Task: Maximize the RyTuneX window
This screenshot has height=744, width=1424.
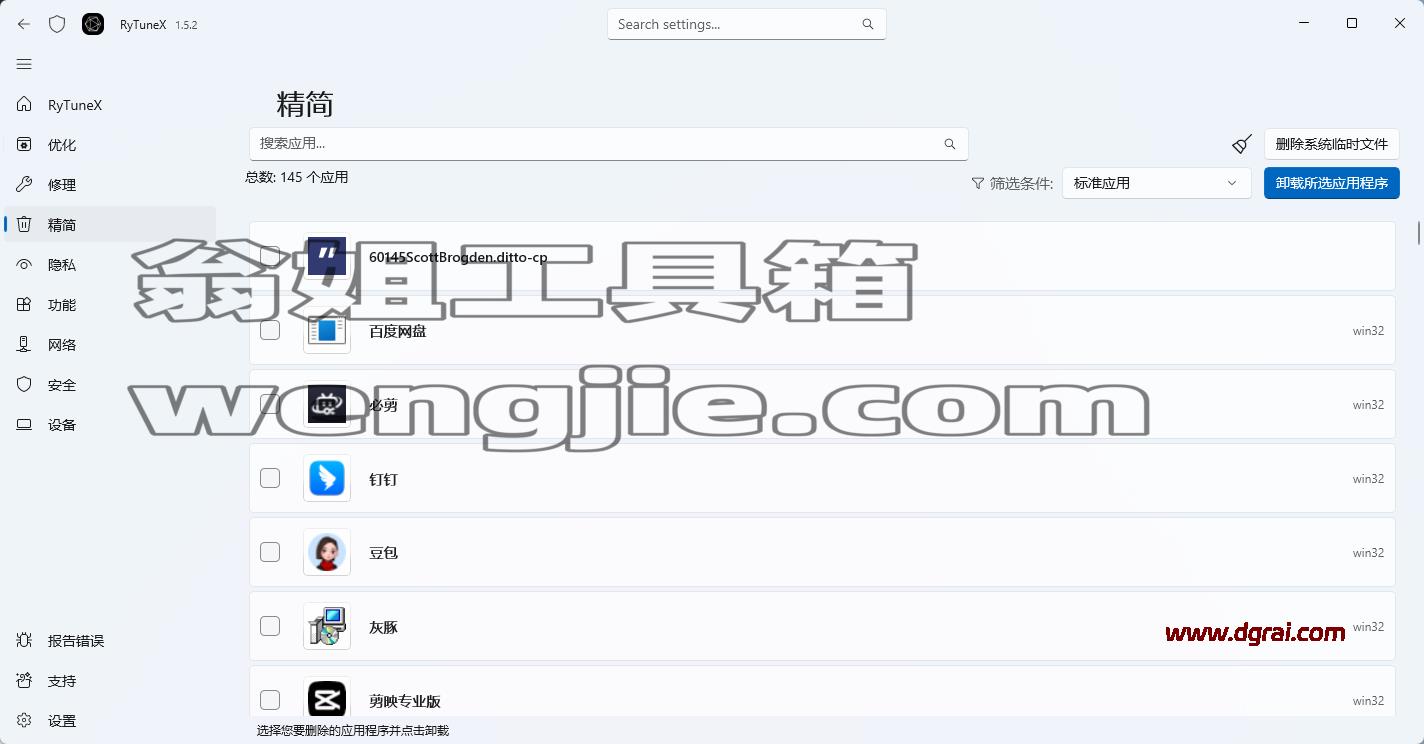Action: coord(1352,23)
